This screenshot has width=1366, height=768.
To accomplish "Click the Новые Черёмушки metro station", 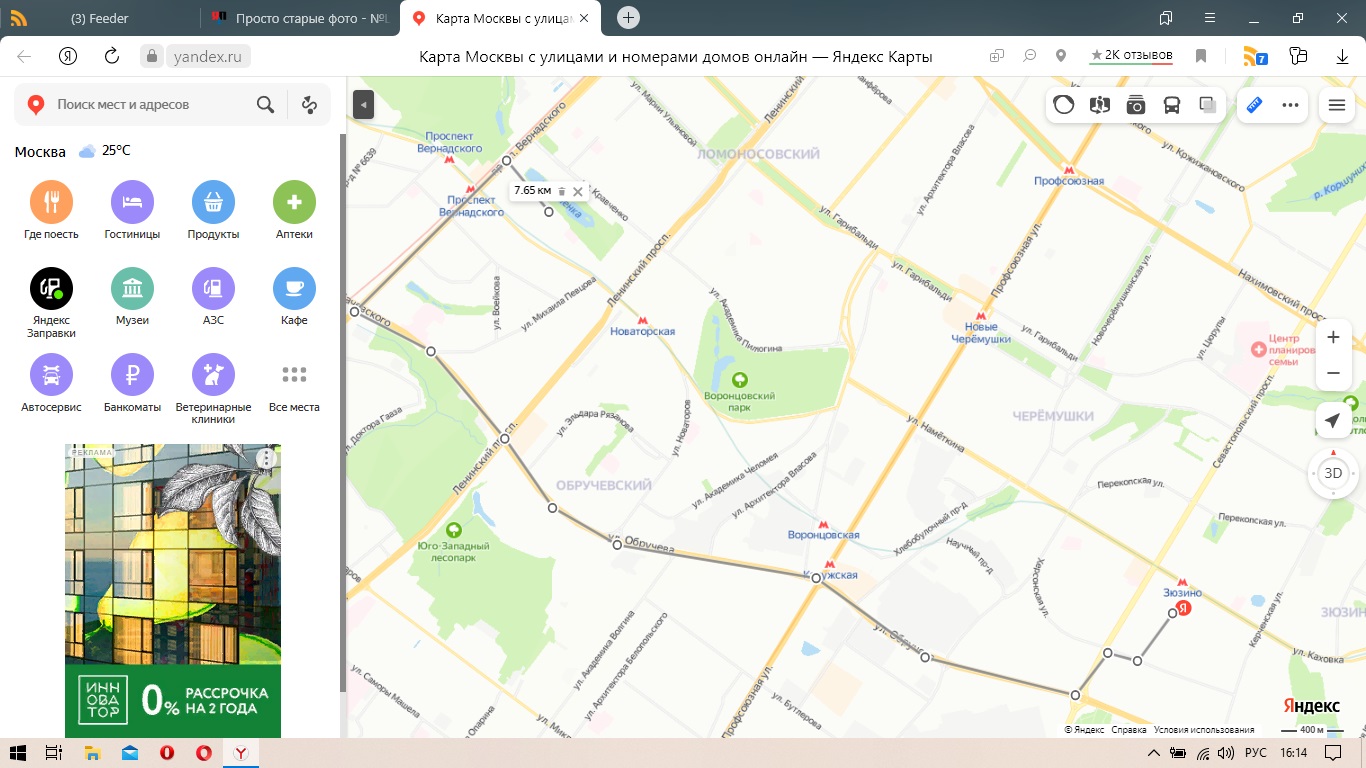I will point(981,326).
